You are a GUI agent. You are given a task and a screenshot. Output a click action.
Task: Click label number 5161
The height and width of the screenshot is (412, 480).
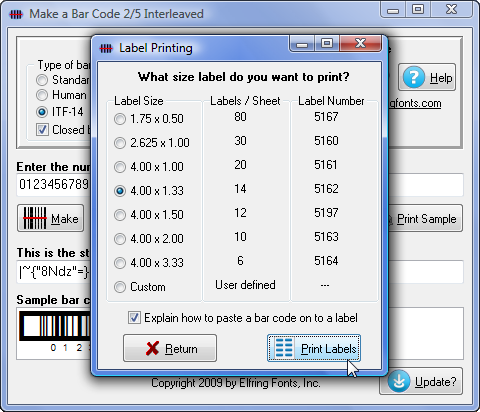[x=326, y=165]
